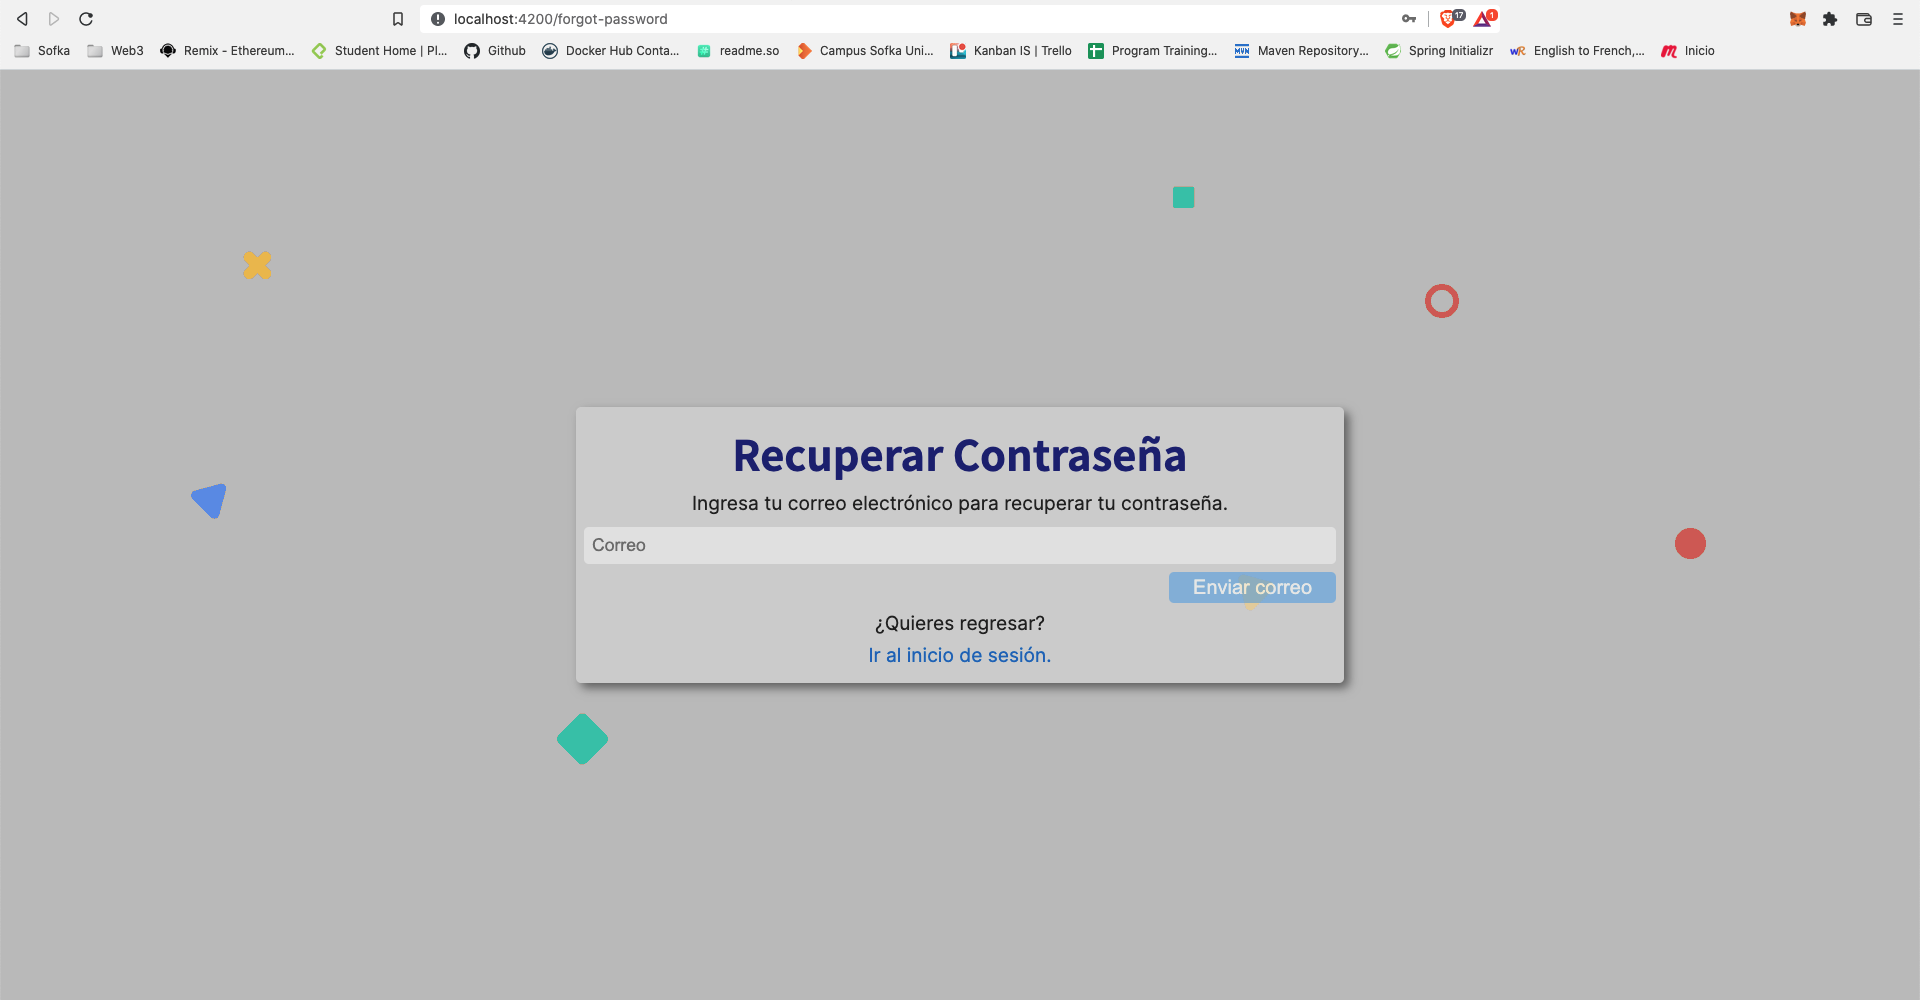Open the browser hamburger menu
This screenshot has height=1000, width=1920.
[x=1898, y=19]
